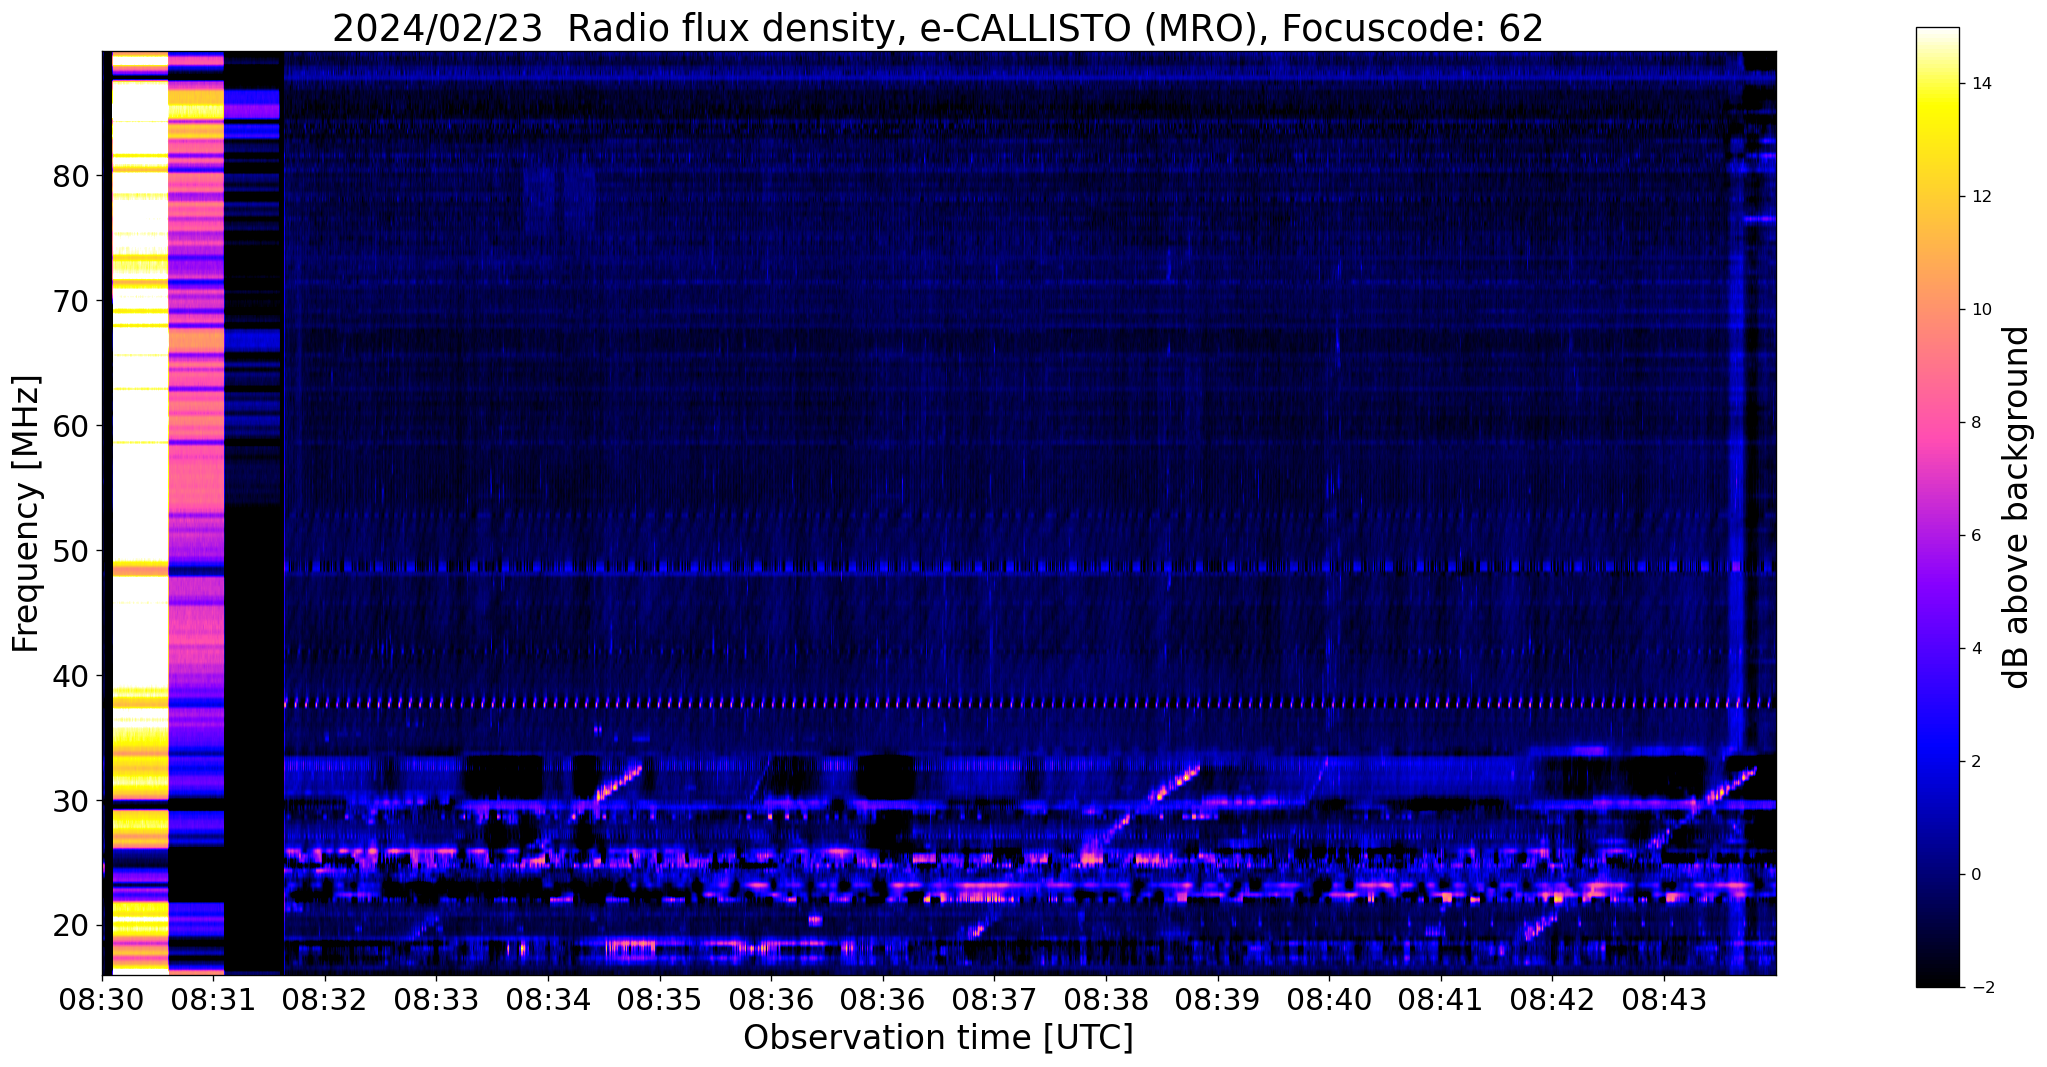This screenshot has height=1067, width=2047.
Task: Click the 08:40 time tick label
Action: 1329,1000
